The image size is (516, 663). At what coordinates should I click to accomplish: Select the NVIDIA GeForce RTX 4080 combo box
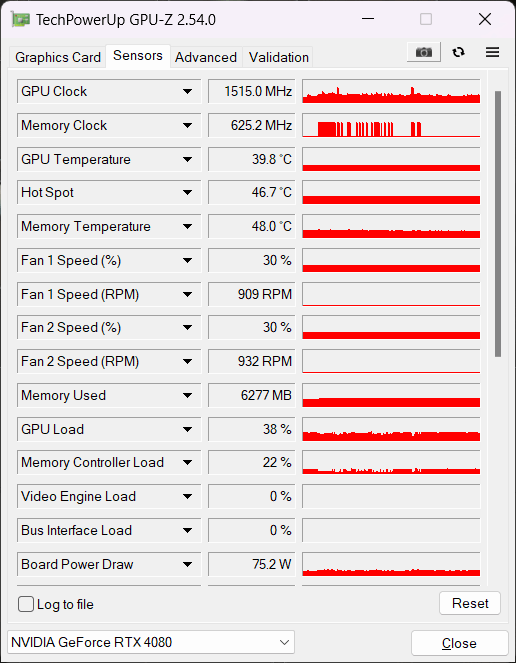[x=151, y=642]
